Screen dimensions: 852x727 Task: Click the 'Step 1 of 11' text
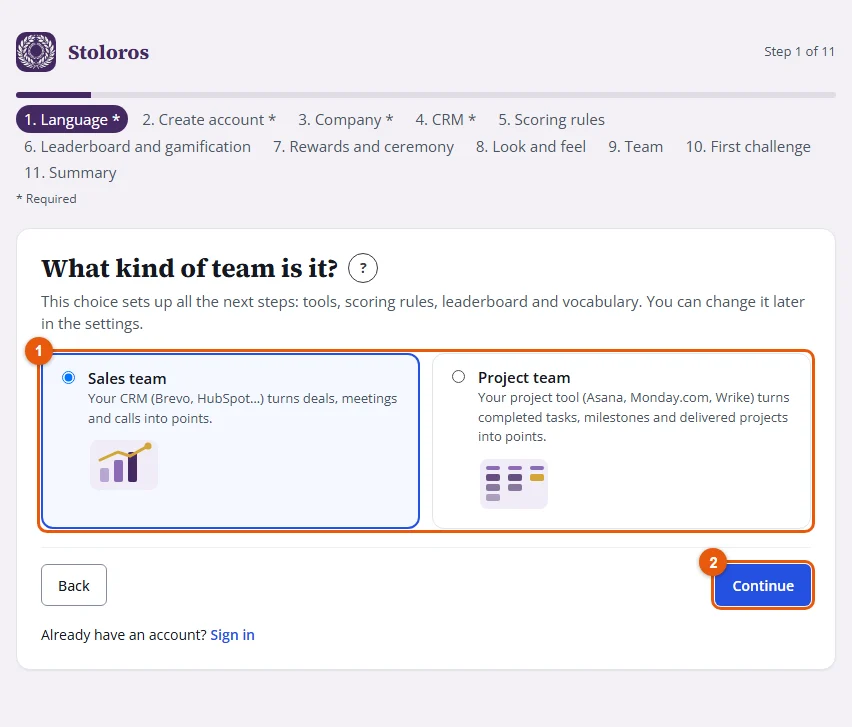[x=799, y=52]
